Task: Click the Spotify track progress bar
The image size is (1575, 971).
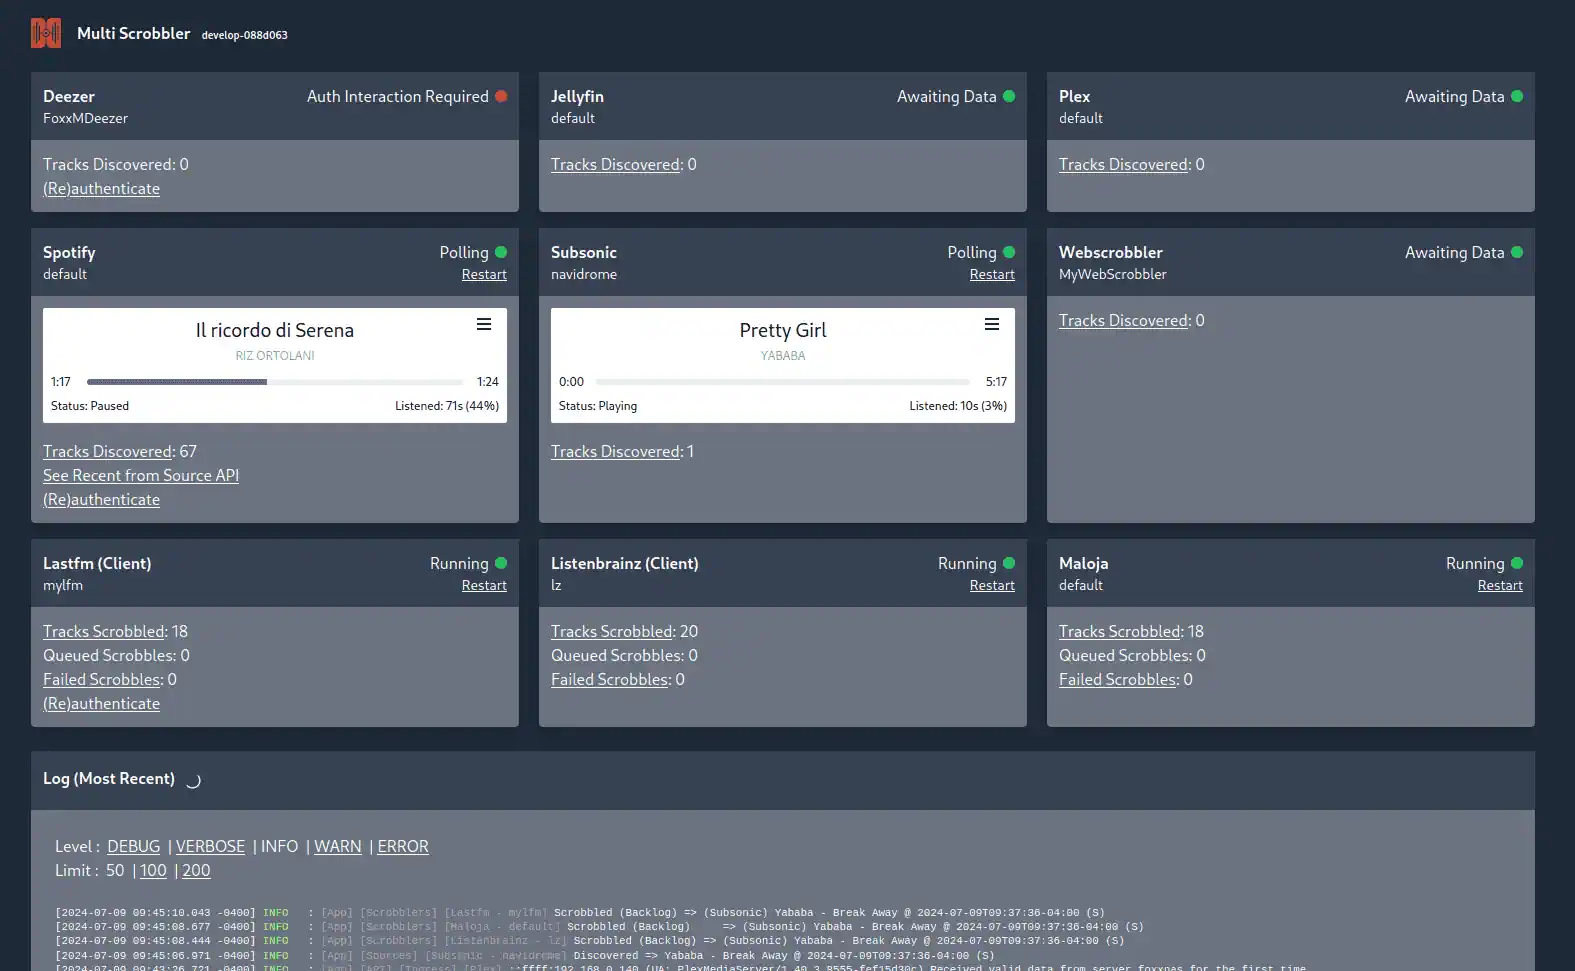Action: (275, 382)
